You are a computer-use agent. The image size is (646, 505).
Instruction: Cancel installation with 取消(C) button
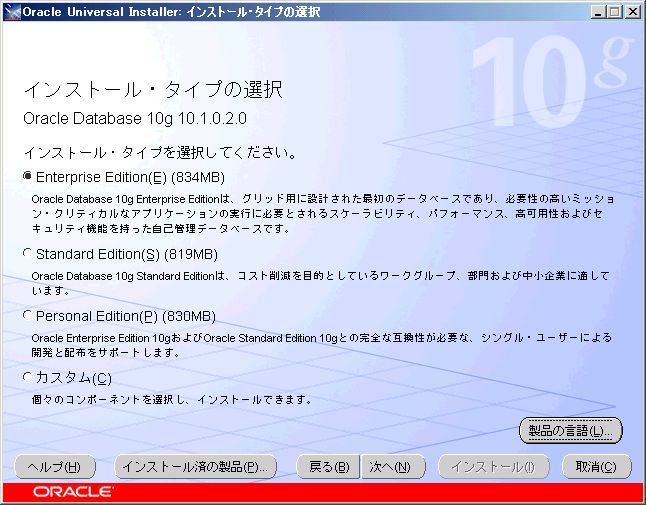[x=596, y=467]
